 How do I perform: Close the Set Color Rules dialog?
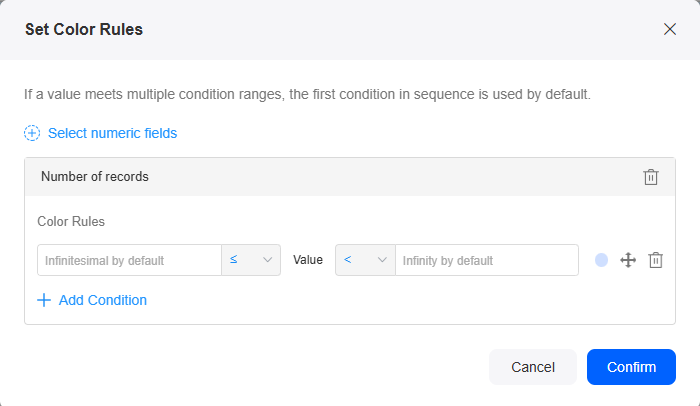click(x=670, y=29)
